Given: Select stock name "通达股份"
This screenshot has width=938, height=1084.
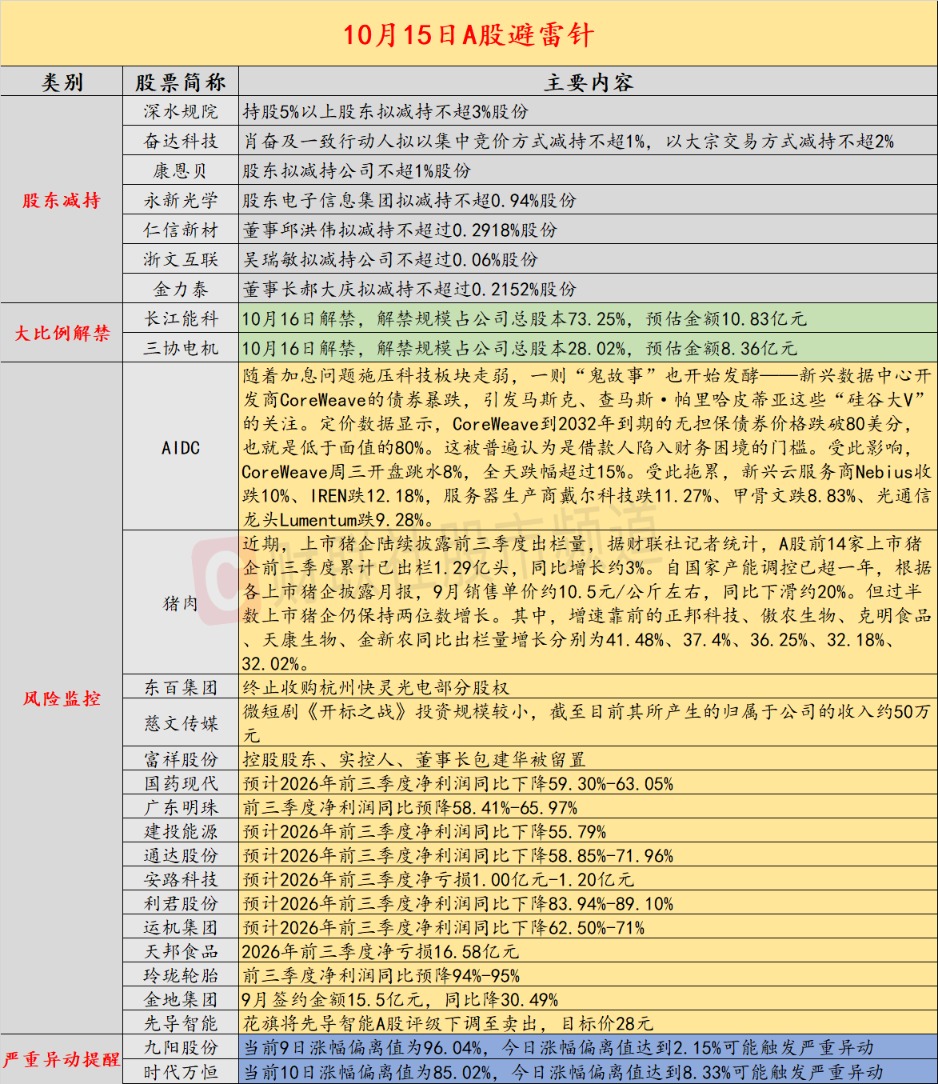Looking at the screenshot, I should (180, 856).
